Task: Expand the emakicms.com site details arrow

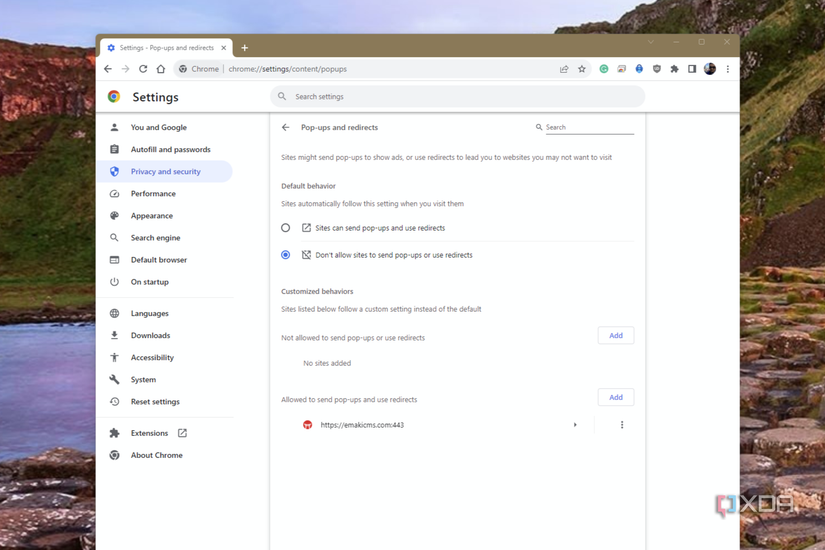Action: 575,425
